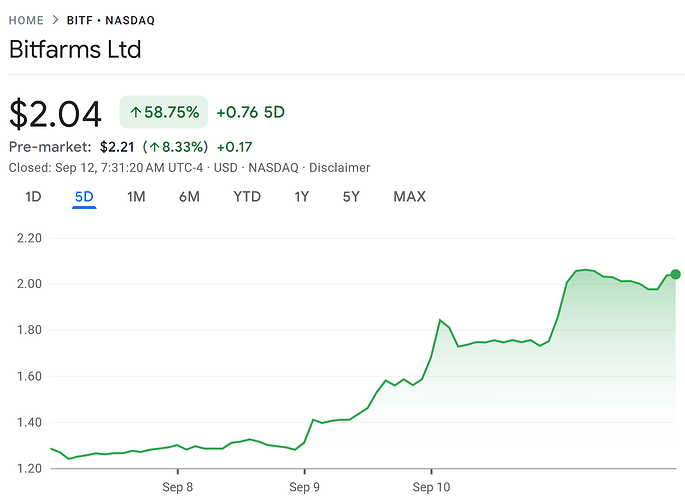The image size is (685, 500).
Task: Open the Disclaimer link
Action: tap(340, 167)
